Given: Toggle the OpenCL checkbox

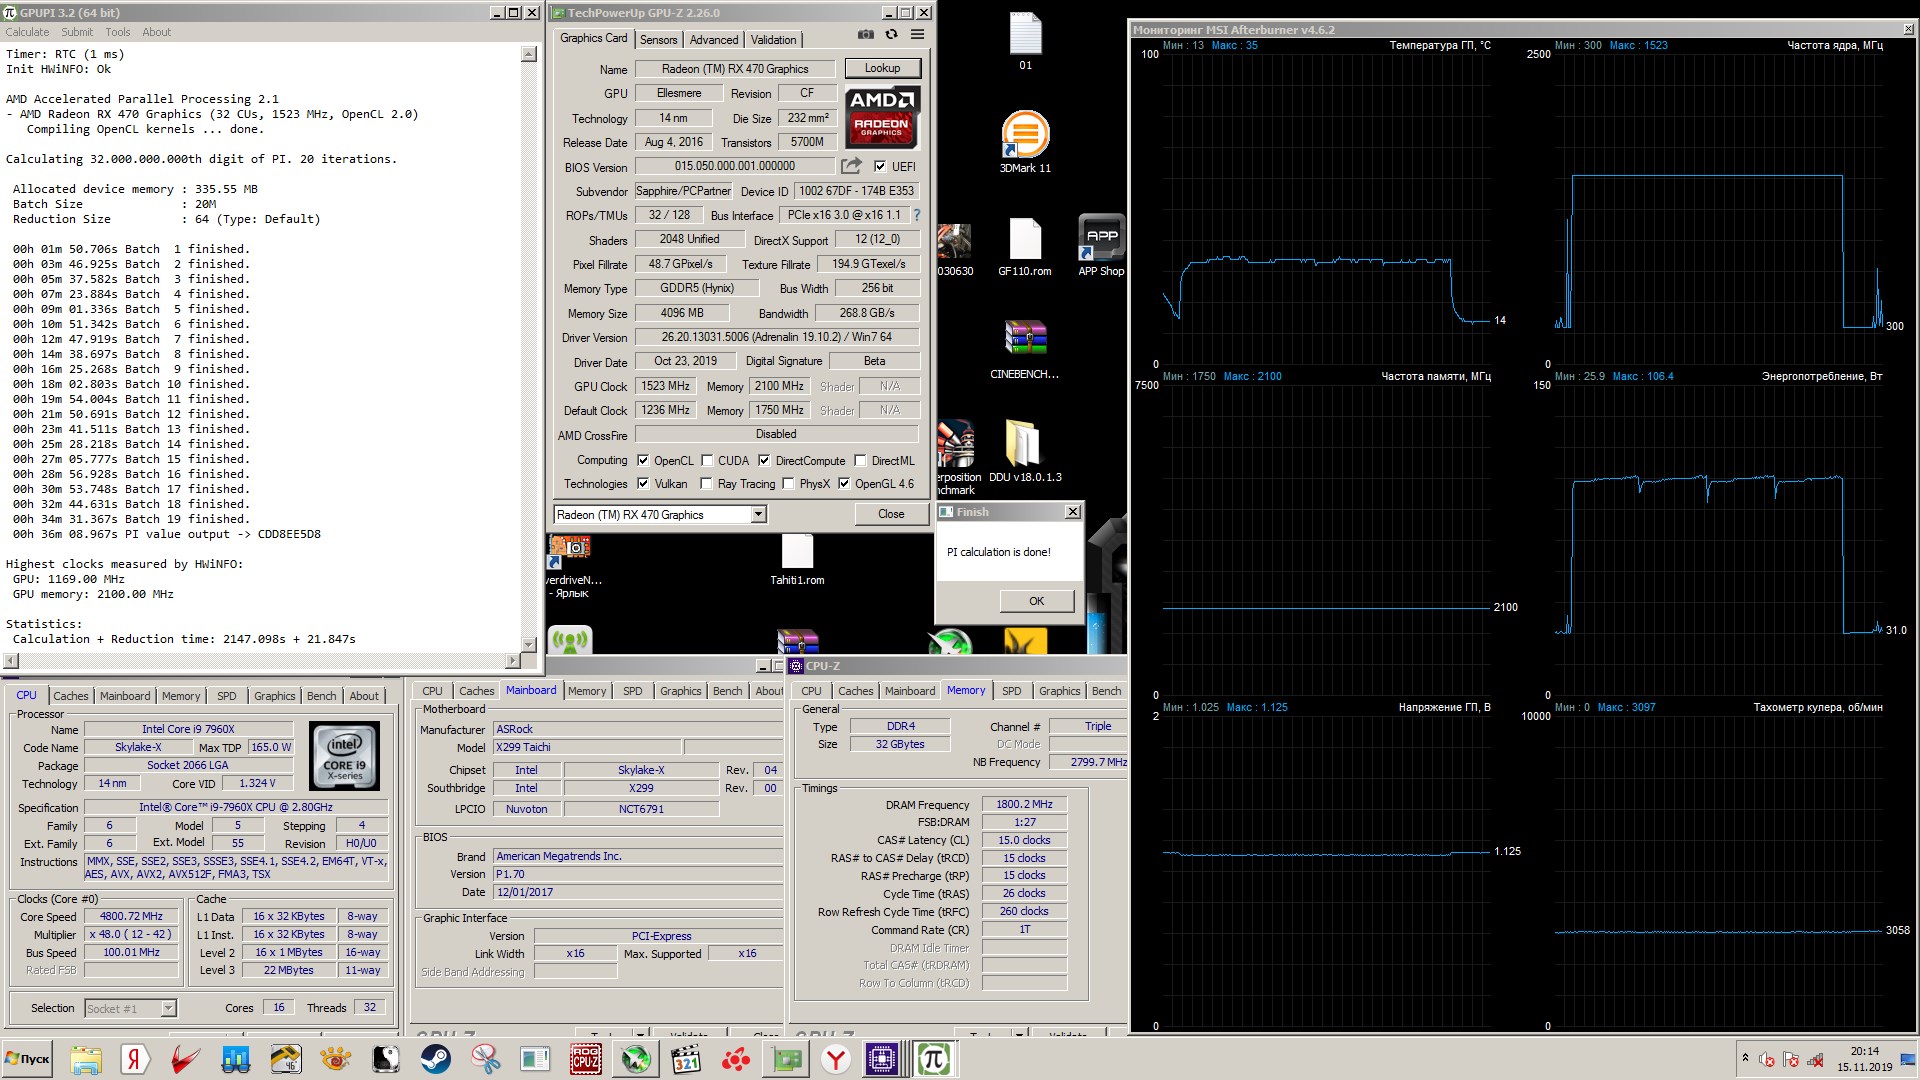Looking at the screenshot, I should 643,461.
